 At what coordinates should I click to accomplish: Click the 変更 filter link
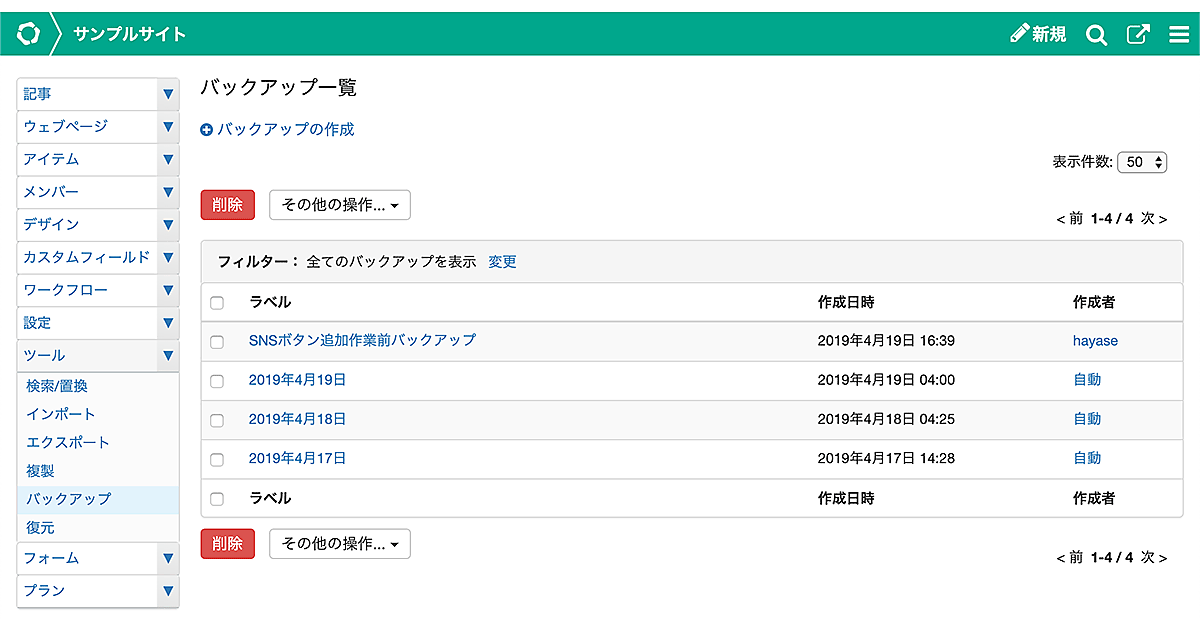tap(502, 262)
